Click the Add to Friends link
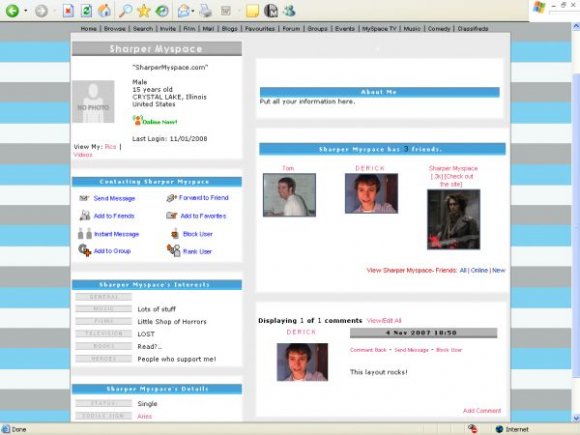The width and height of the screenshot is (580, 435). pos(114,216)
